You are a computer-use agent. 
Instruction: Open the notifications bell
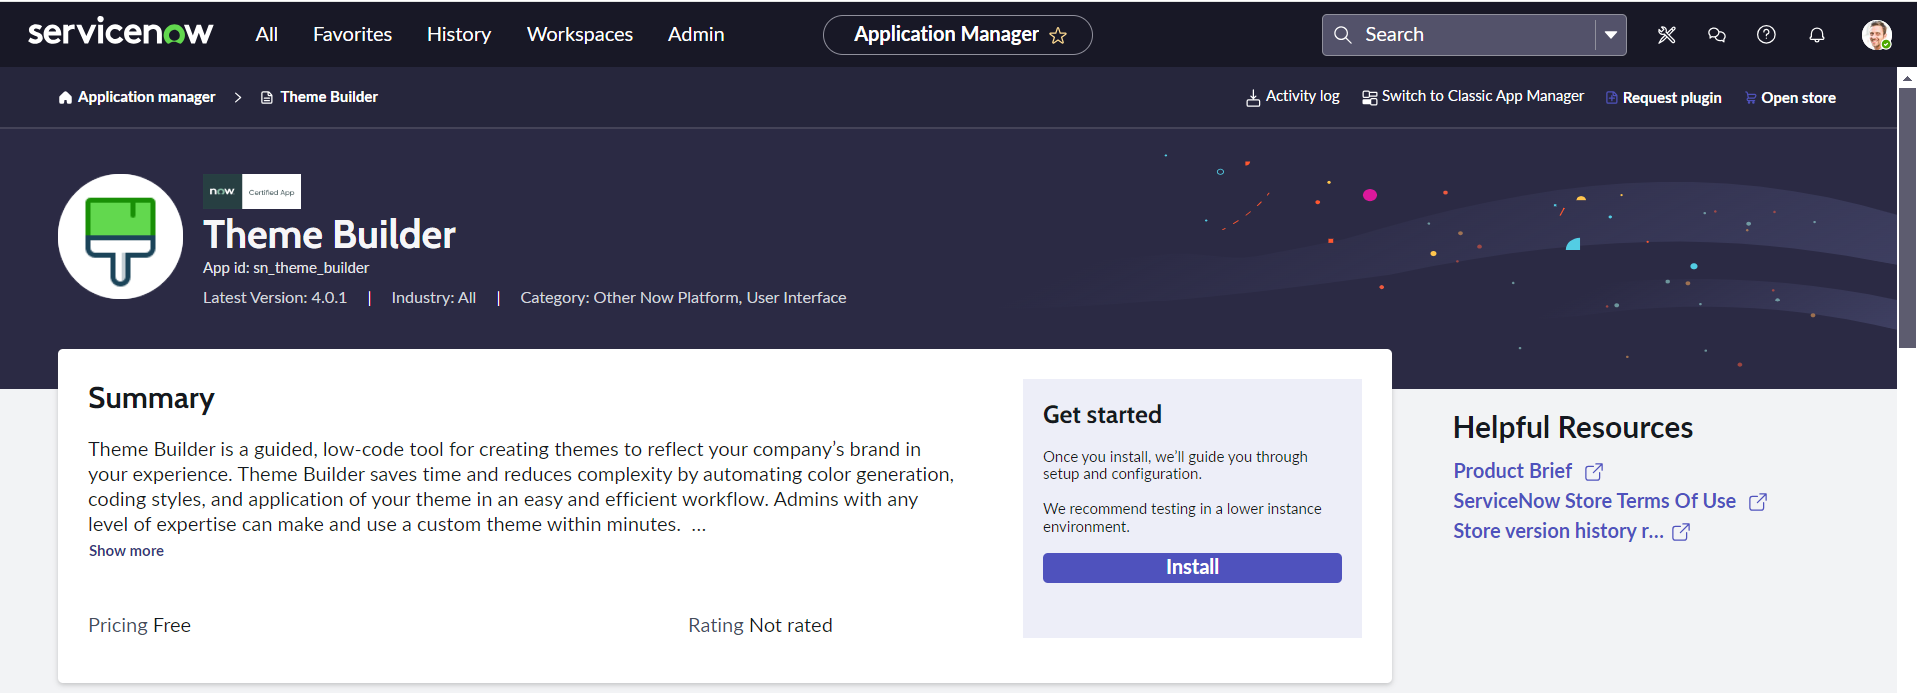[x=1817, y=35]
